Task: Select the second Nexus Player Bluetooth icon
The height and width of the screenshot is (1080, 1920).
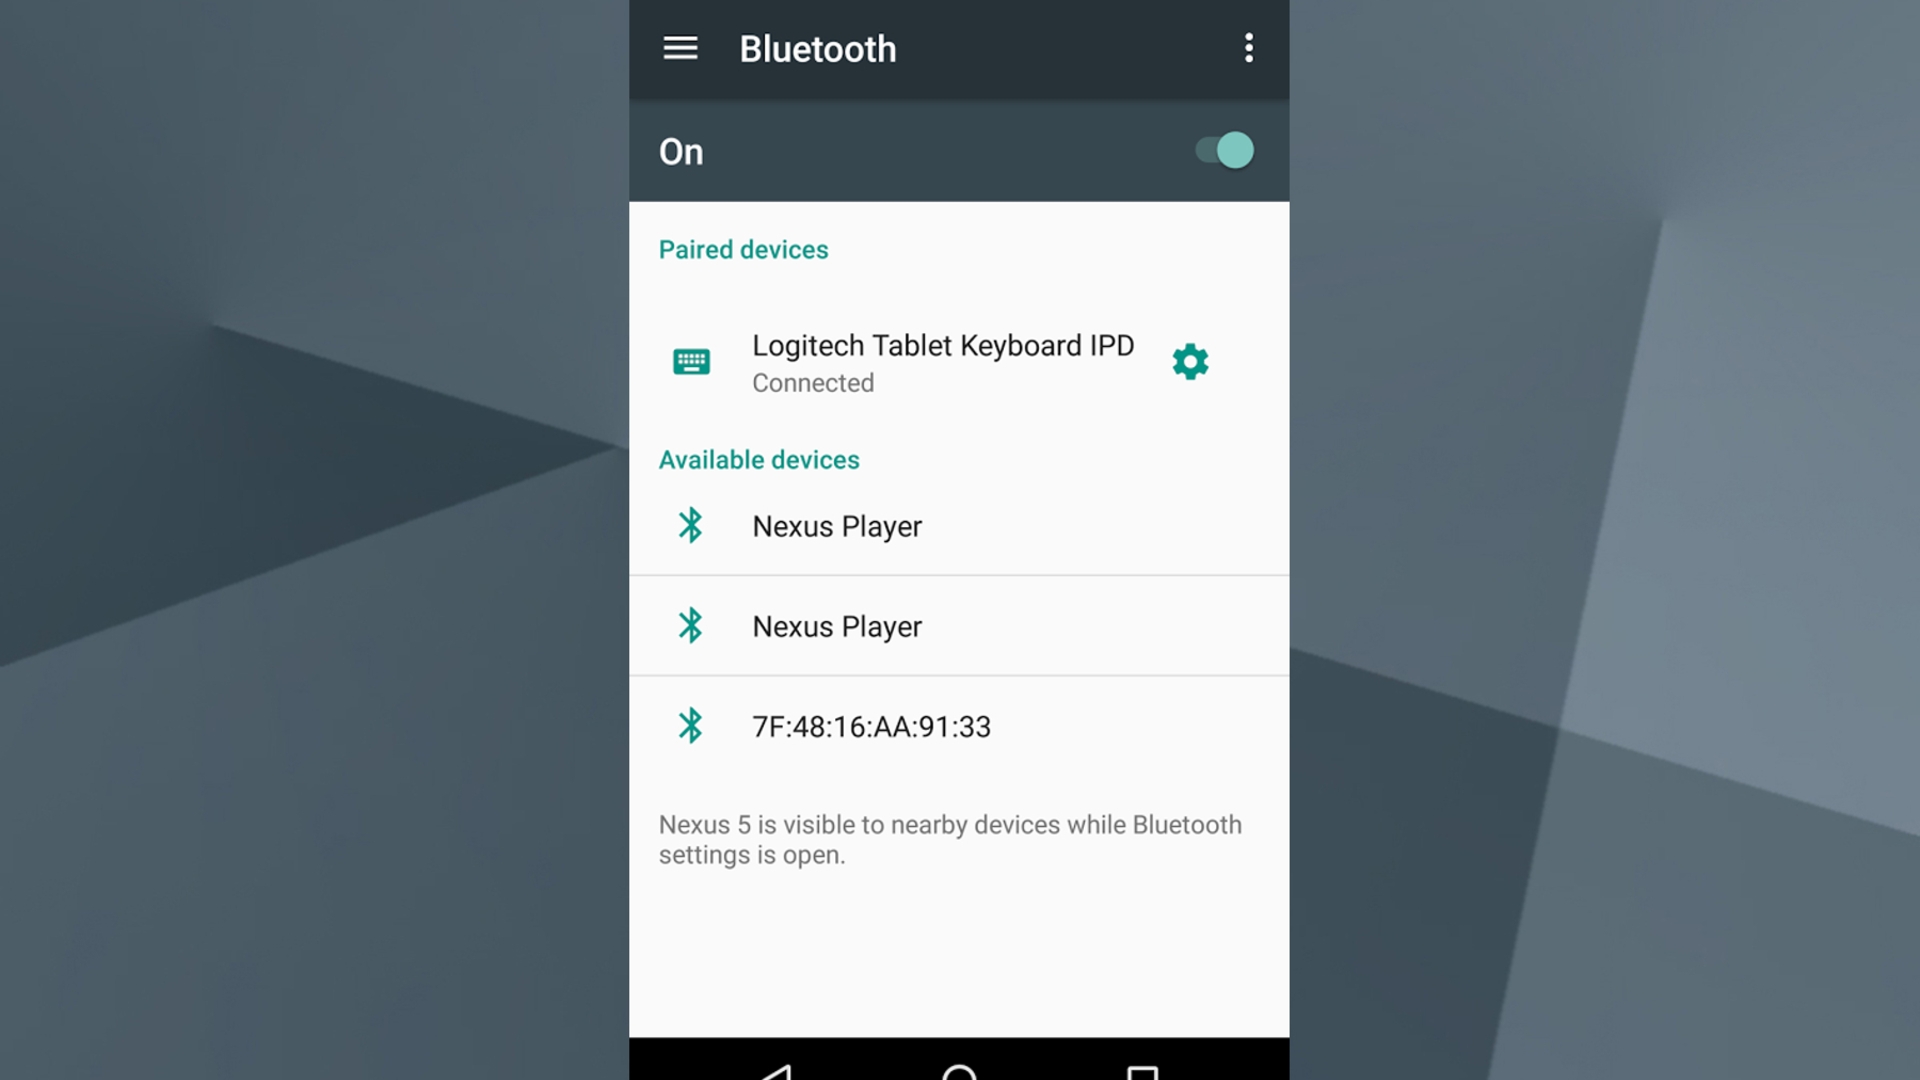Action: [x=690, y=626]
